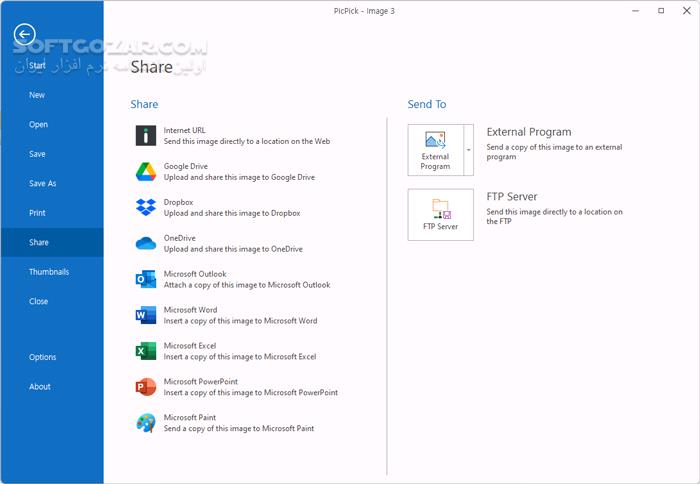Image resolution: width=700 pixels, height=484 pixels.
Task: Click the Microsoft Excel icon
Action: click(x=146, y=351)
